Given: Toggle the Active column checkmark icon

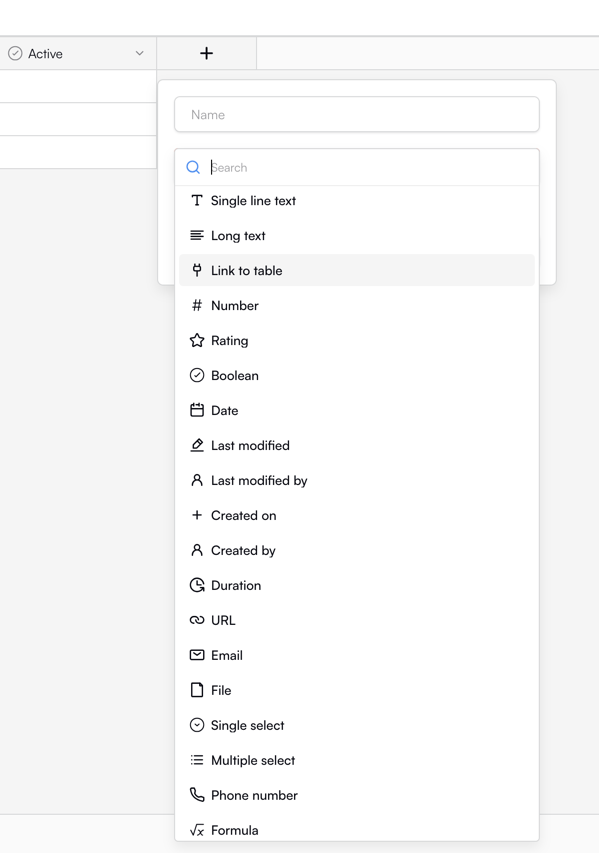Looking at the screenshot, I should coord(15,53).
